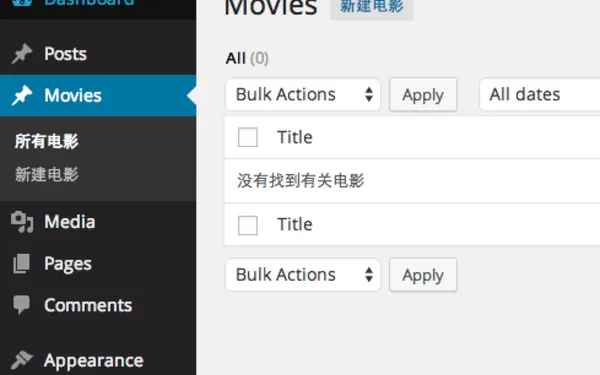Click the bottom Apply button
This screenshot has width=600, height=375.
point(423,275)
